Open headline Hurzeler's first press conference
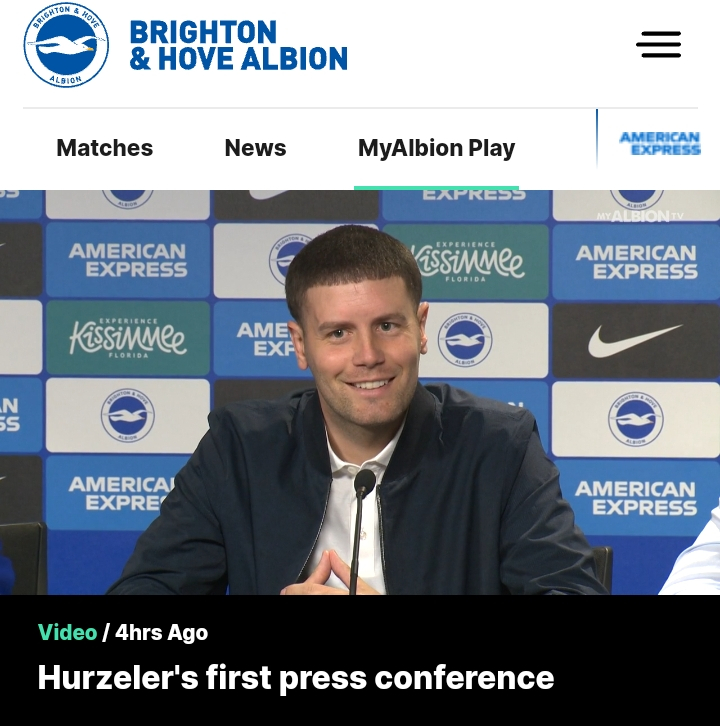 tap(296, 678)
